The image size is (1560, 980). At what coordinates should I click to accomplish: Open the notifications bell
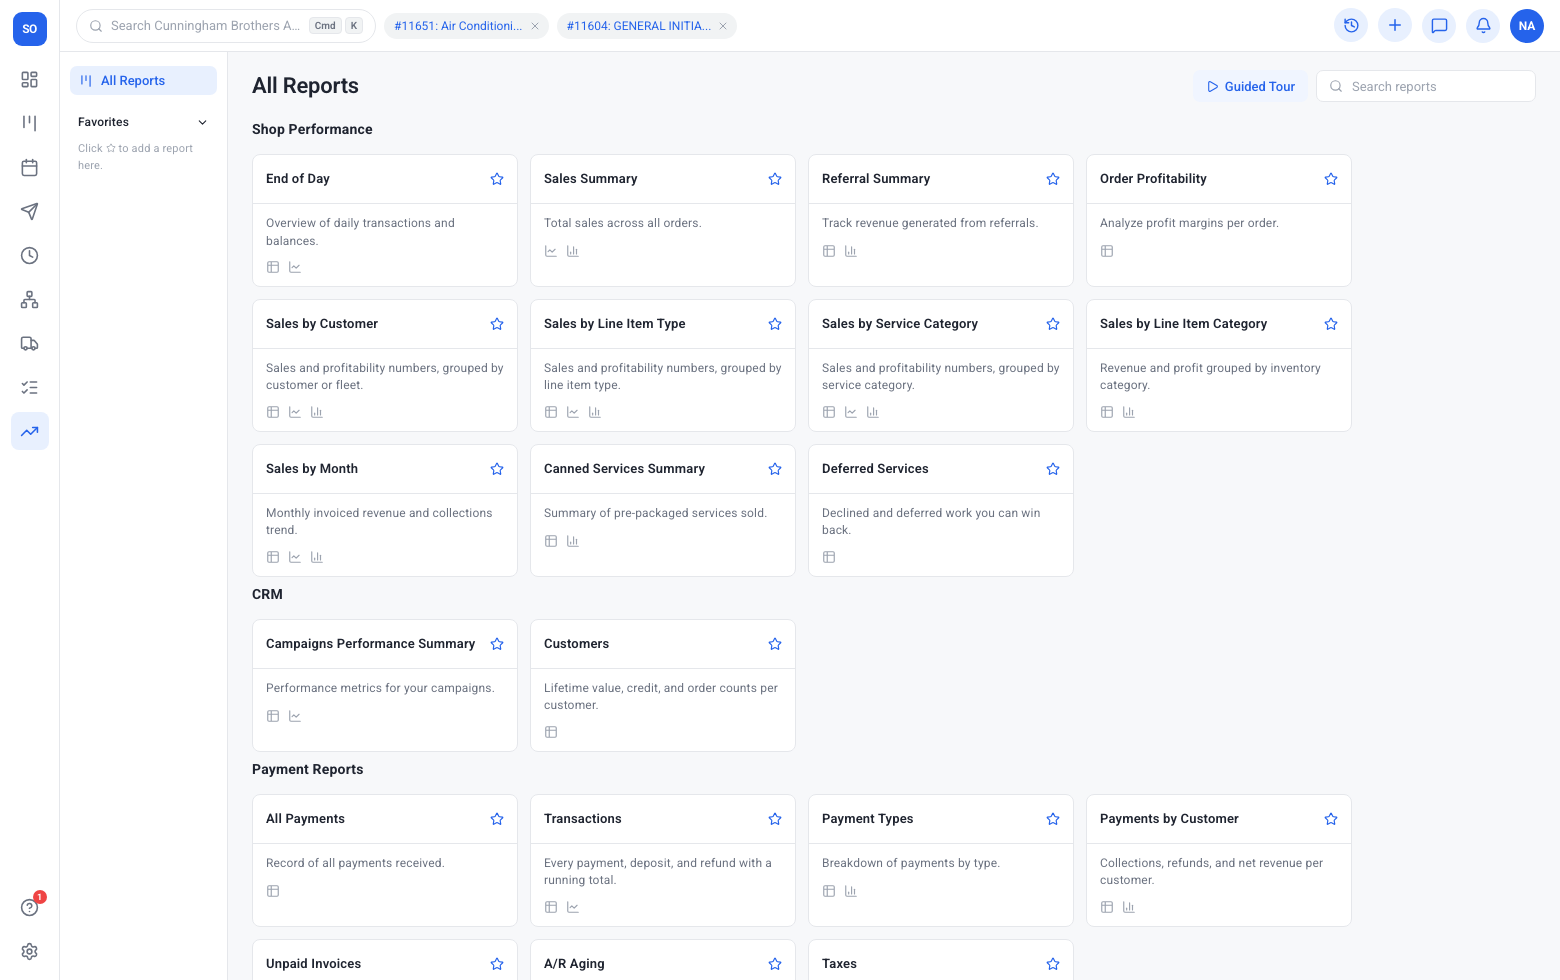click(1483, 26)
